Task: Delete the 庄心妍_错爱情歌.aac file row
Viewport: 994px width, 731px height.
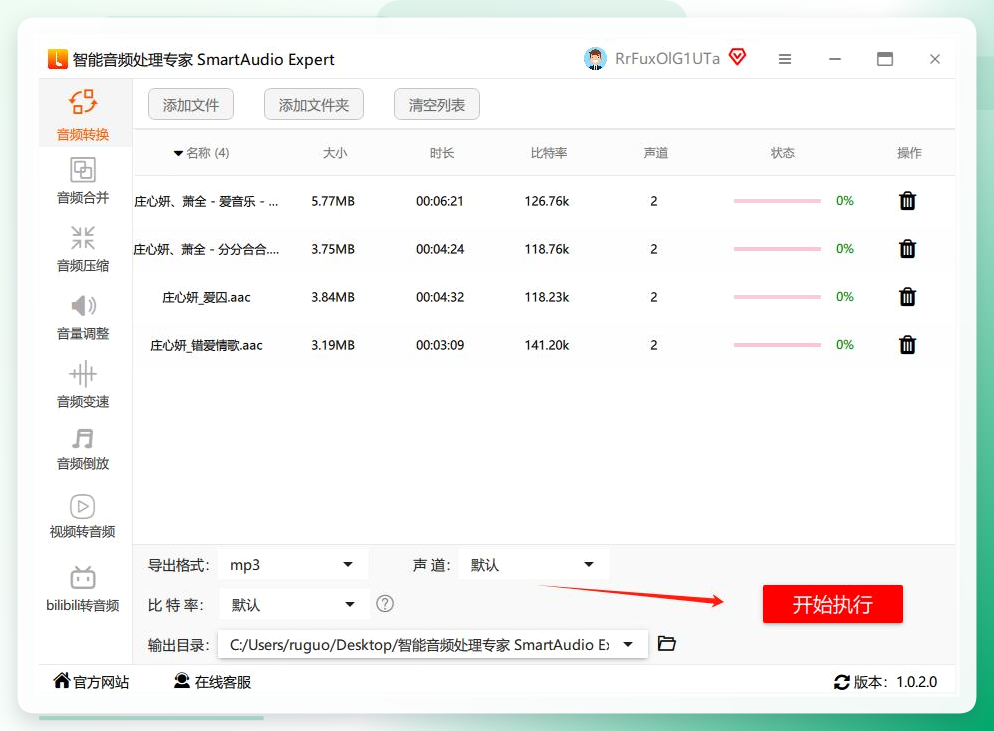Action: click(x=907, y=345)
